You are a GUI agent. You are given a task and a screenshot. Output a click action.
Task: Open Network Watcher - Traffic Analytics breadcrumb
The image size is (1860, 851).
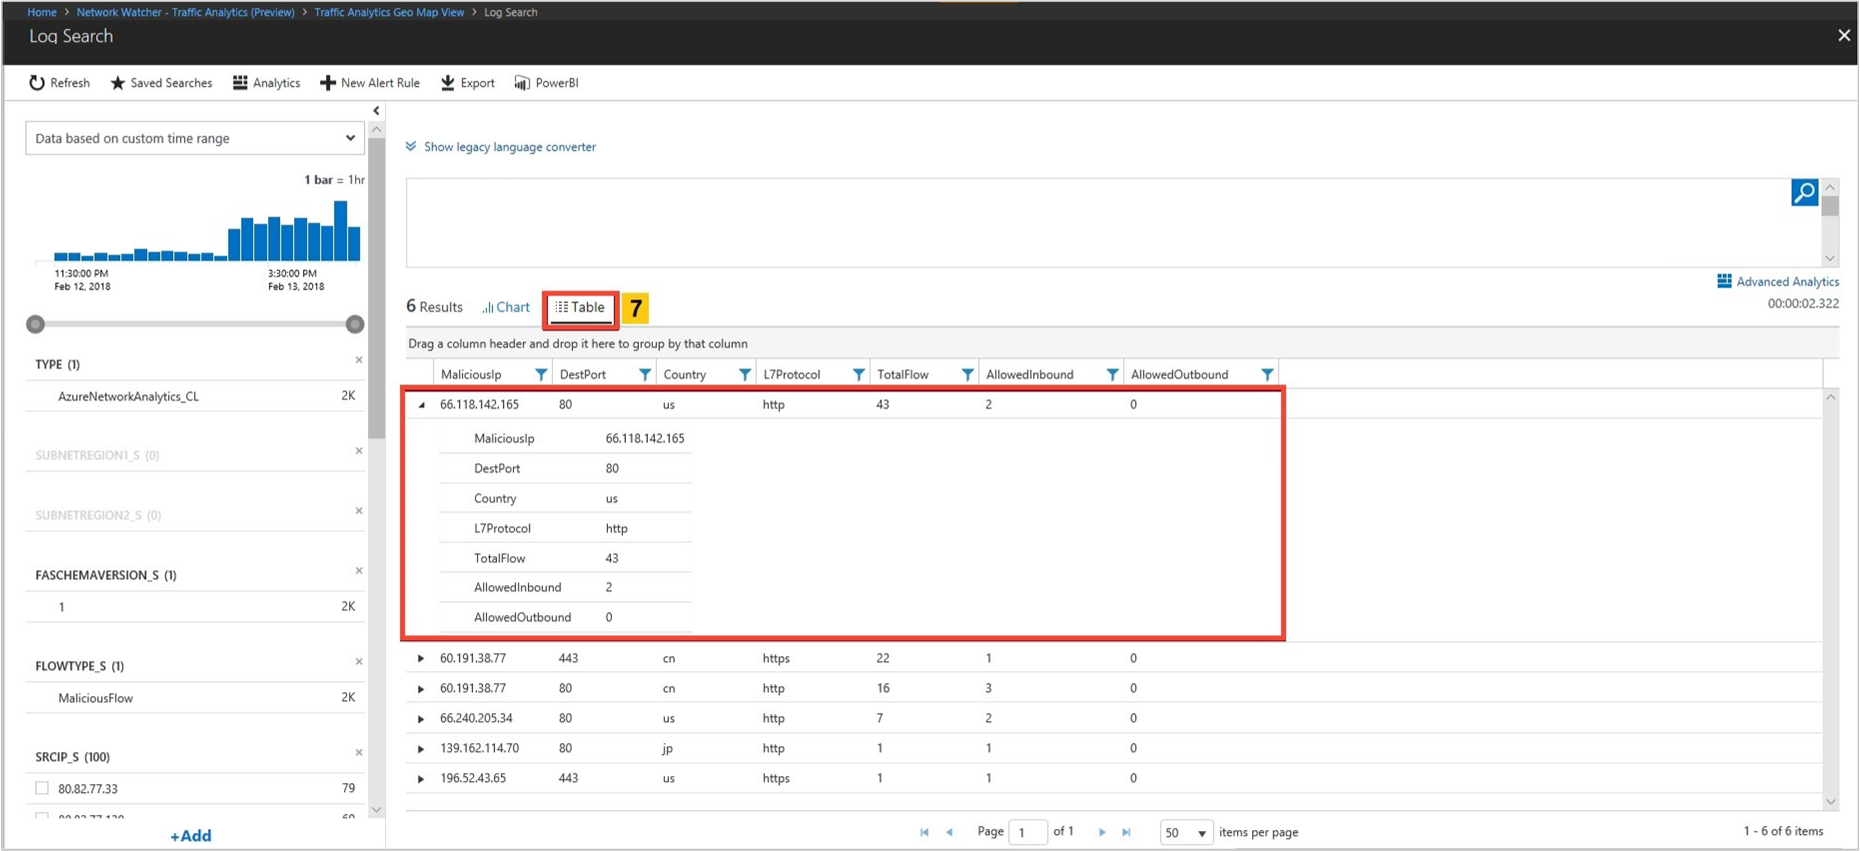coord(185,12)
